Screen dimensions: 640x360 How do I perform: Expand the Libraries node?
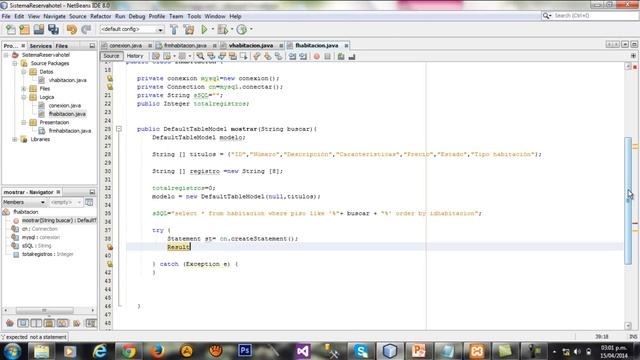click(15, 139)
